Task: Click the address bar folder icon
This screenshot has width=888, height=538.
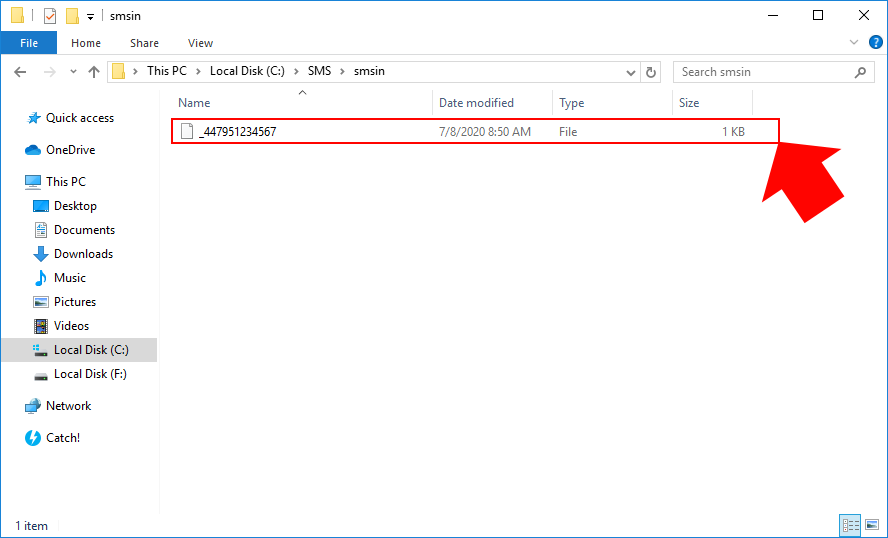Action: [x=118, y=71]
